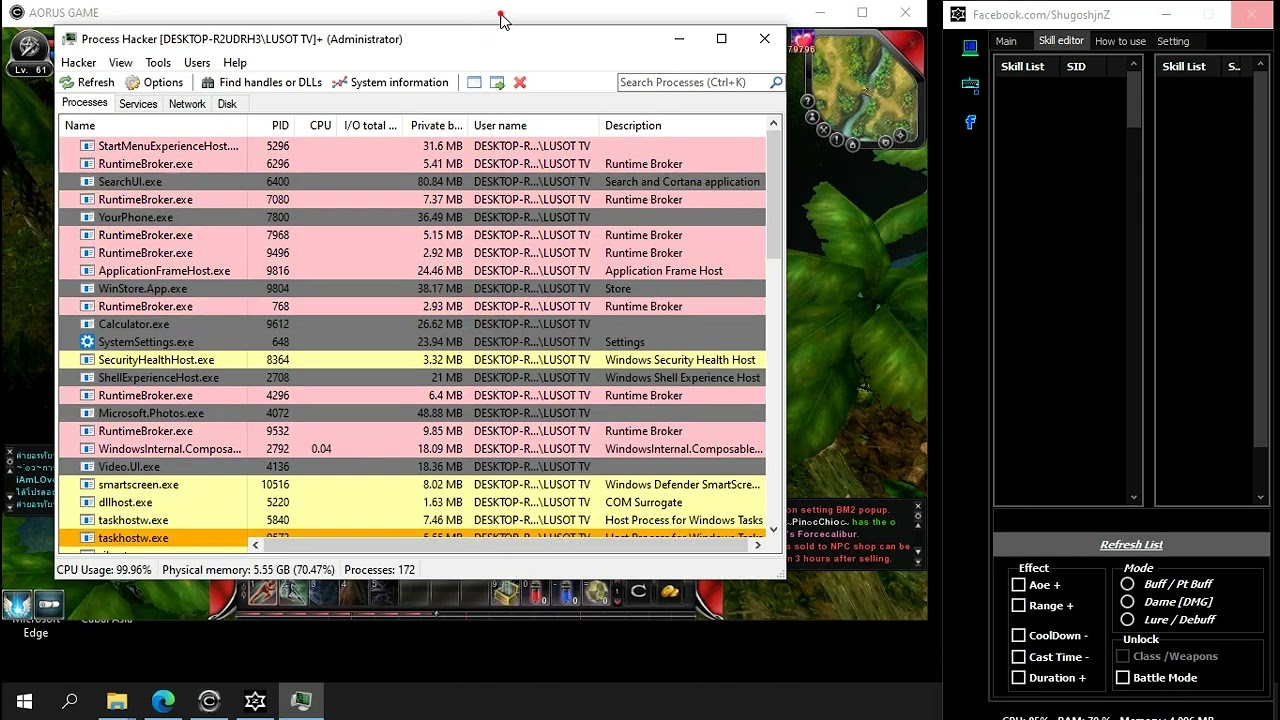Switch to the Services tab
Viewport: 1280px width, 720px height.
(x=138, y=104)
